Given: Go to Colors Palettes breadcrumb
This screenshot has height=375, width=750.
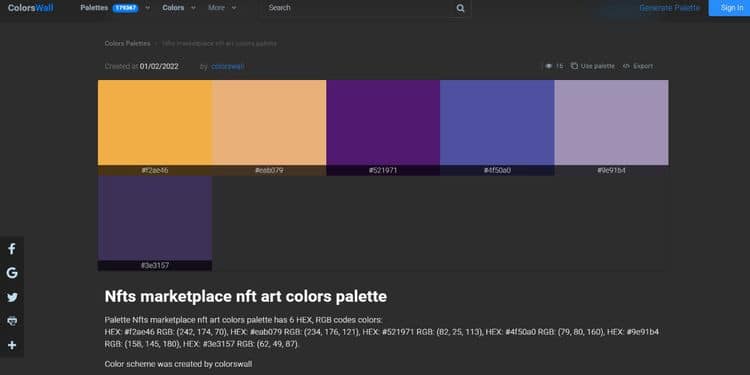Looking at the screenshot, I should click(x=127, y=44).
